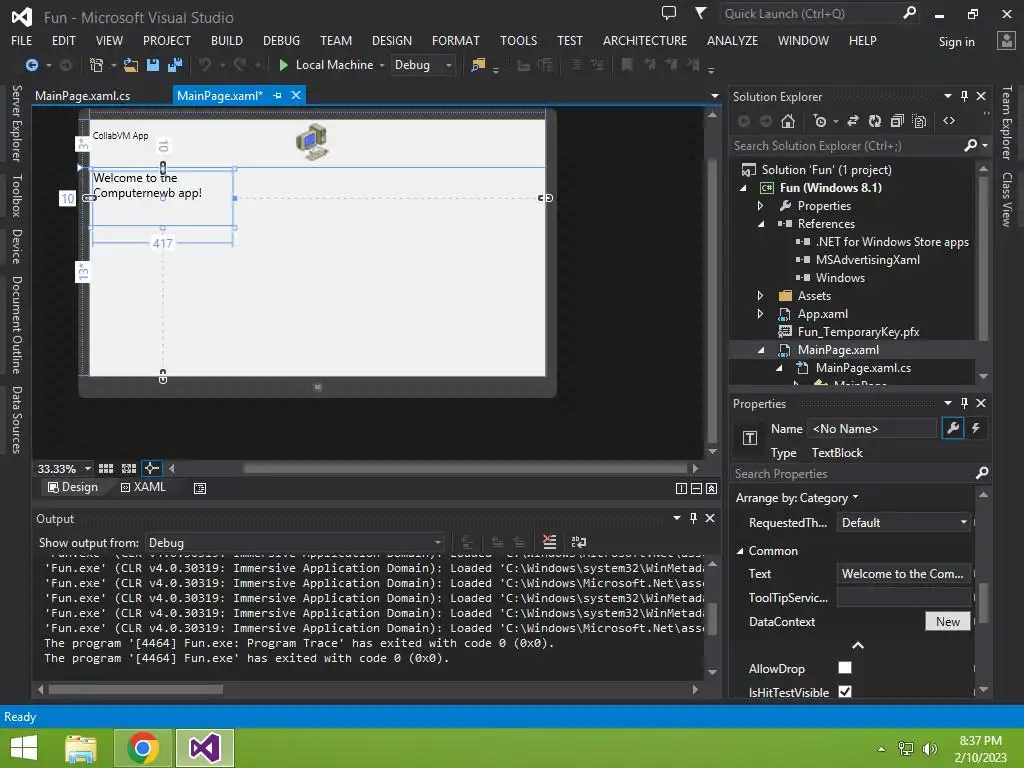Image resolution: width=1024 pixels, height=768 pixels.
Task: Toggle word wrap in Output window
Action: pyautogui.click(x=579, y=542)
